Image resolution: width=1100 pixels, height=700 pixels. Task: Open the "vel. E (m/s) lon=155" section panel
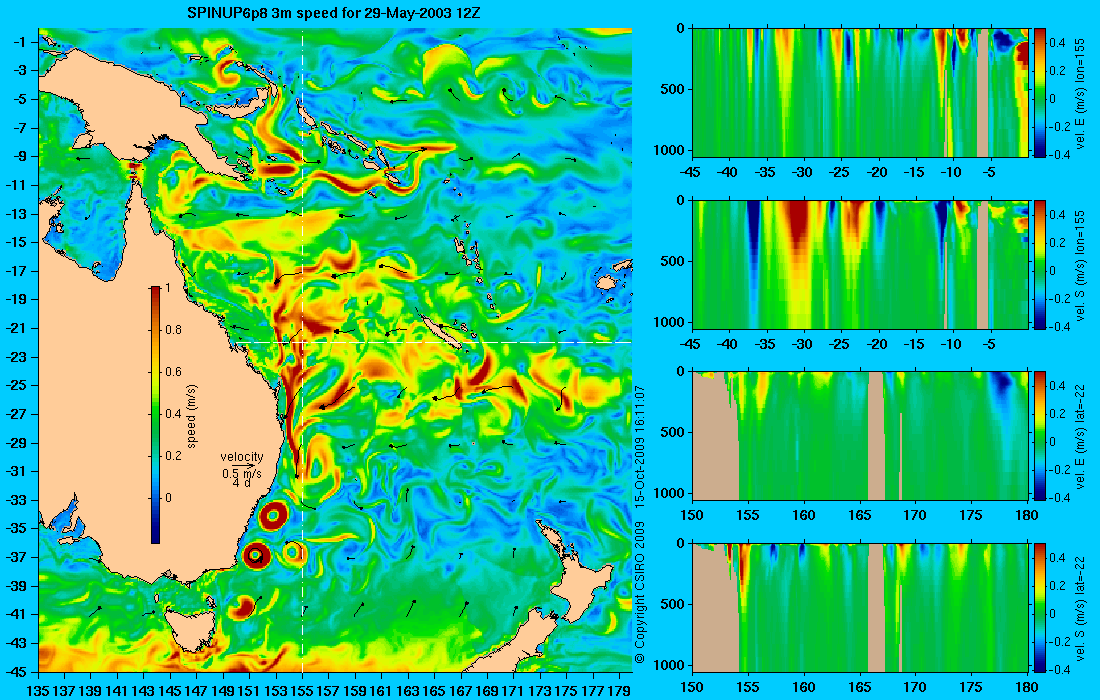(x=860, y=93)
